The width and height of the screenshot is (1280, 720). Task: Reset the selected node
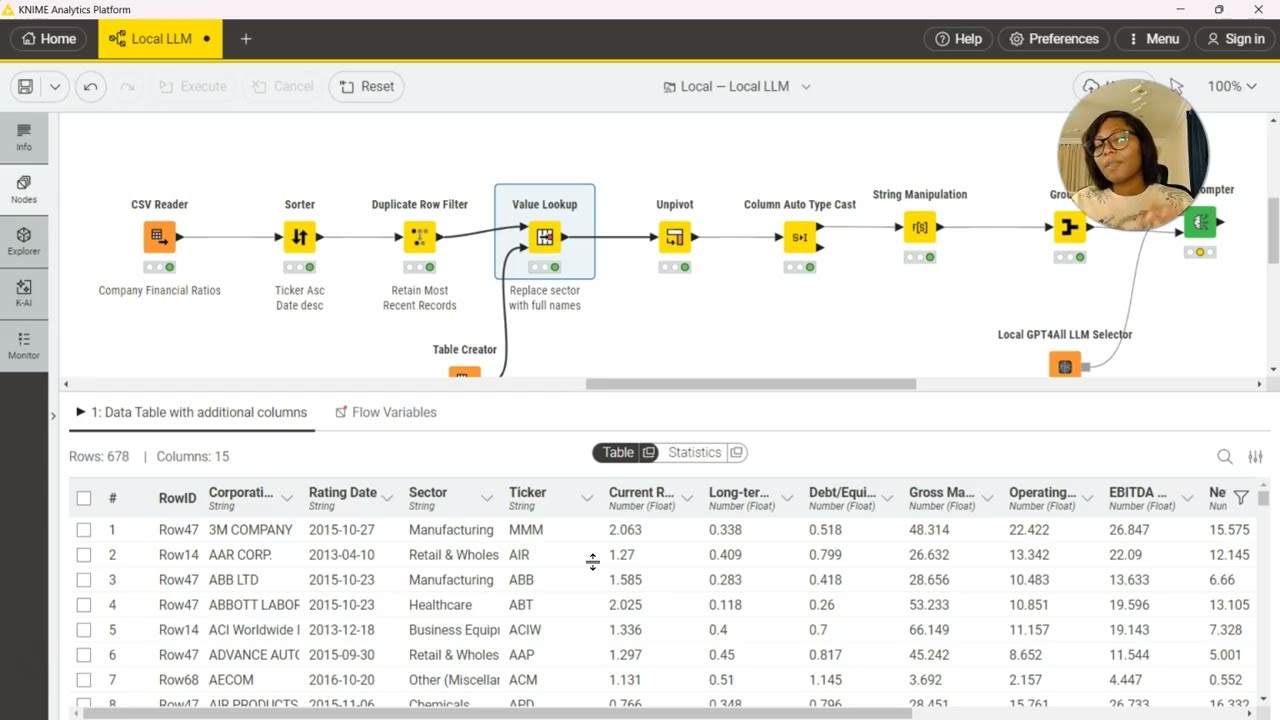point(366,86)
